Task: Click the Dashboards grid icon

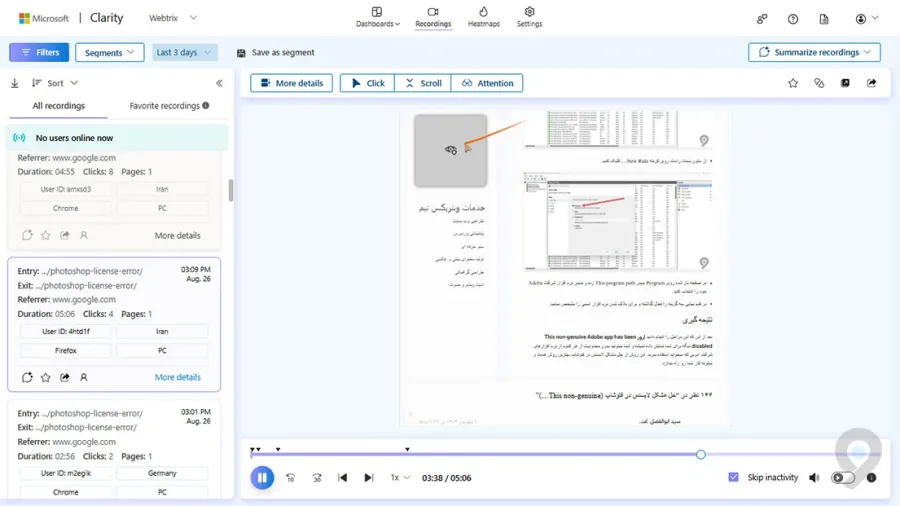Action: (x=377, y=11)
